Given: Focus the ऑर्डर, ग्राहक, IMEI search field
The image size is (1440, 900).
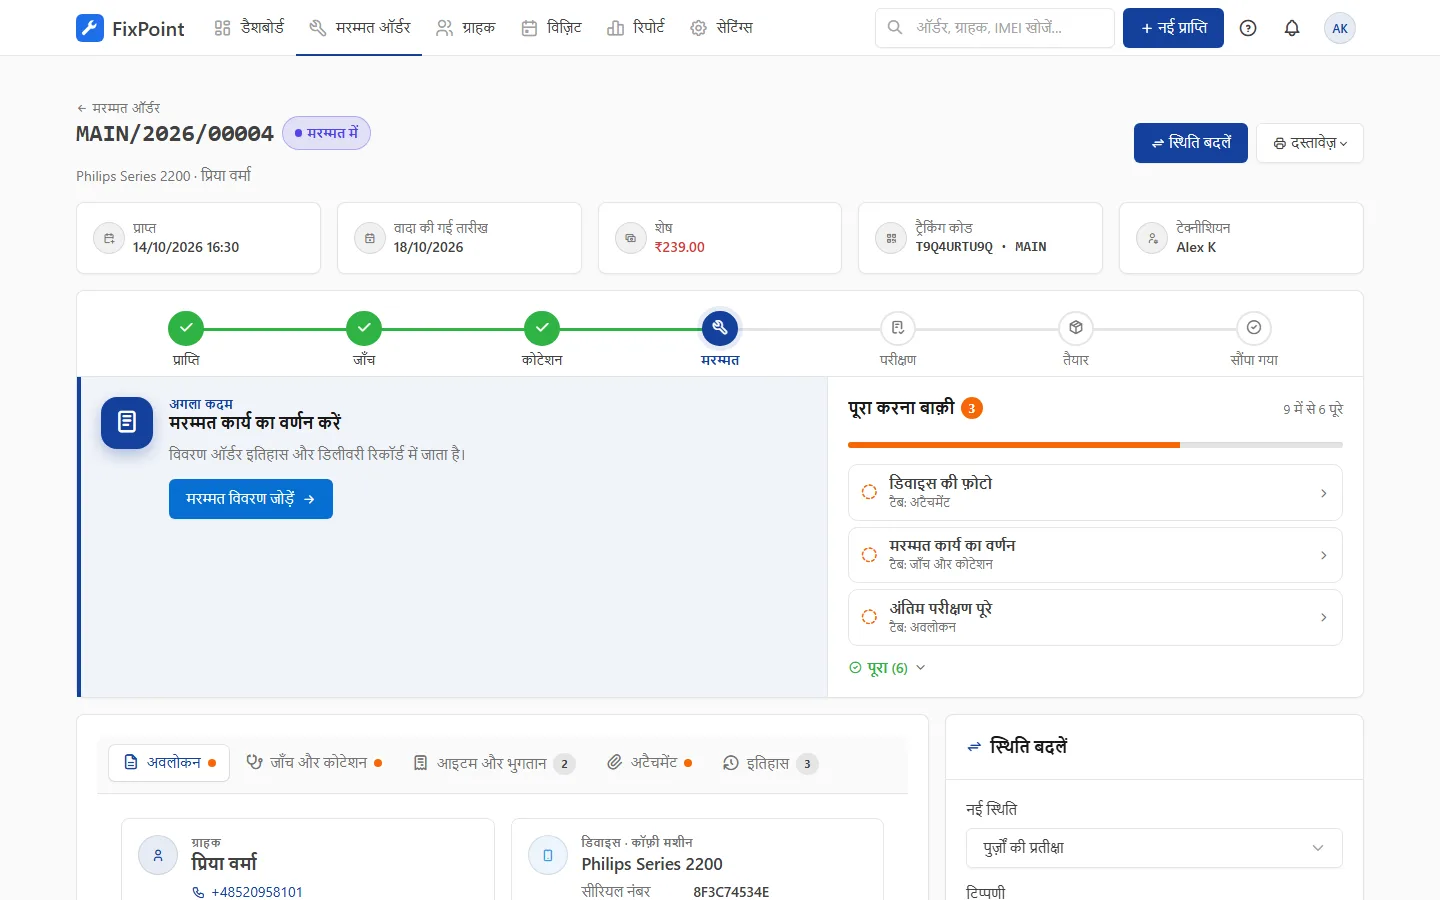Looking at the screenshot, I should click(995, 28).
